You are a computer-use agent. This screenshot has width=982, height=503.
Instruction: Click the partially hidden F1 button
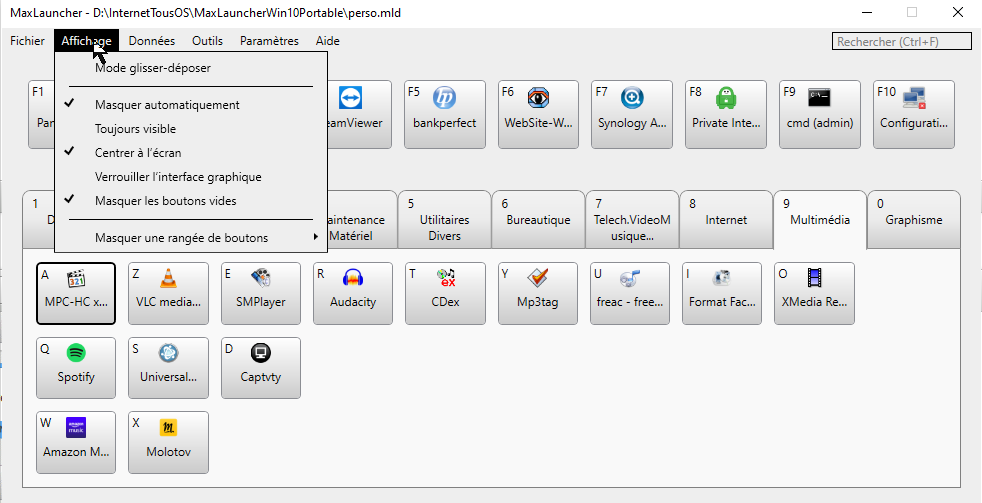pos(41,114)
